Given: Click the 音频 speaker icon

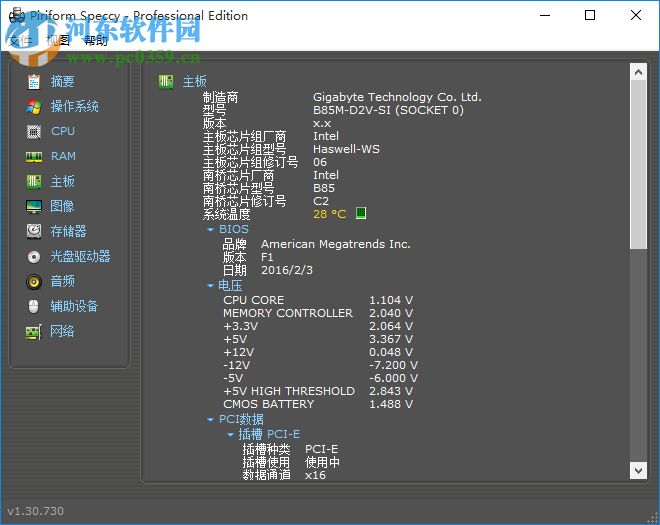Looking at the screenshot, I should tap(34, 281).
